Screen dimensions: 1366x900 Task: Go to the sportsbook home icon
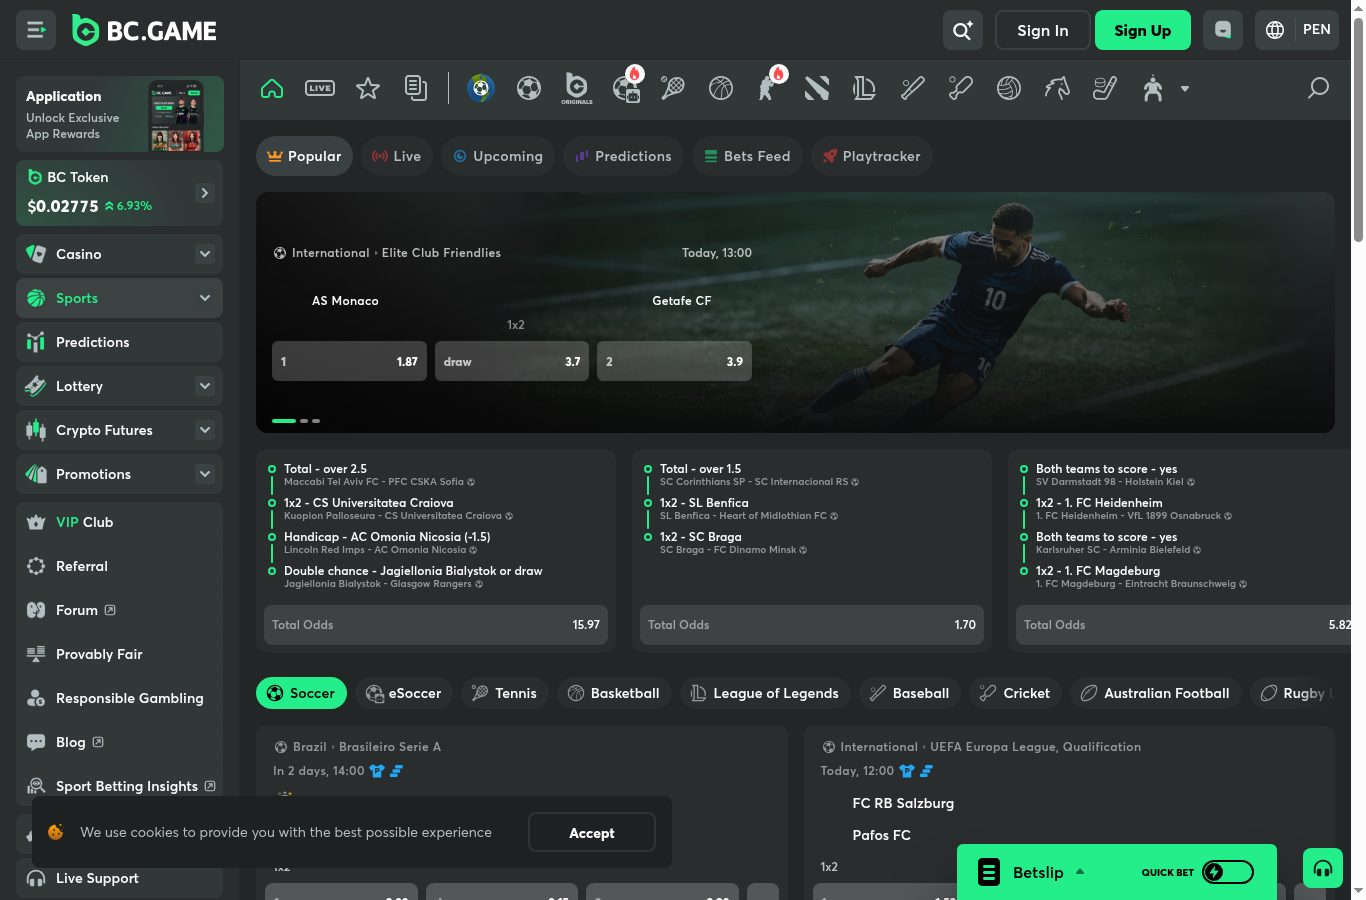click(x=272, y=88)
